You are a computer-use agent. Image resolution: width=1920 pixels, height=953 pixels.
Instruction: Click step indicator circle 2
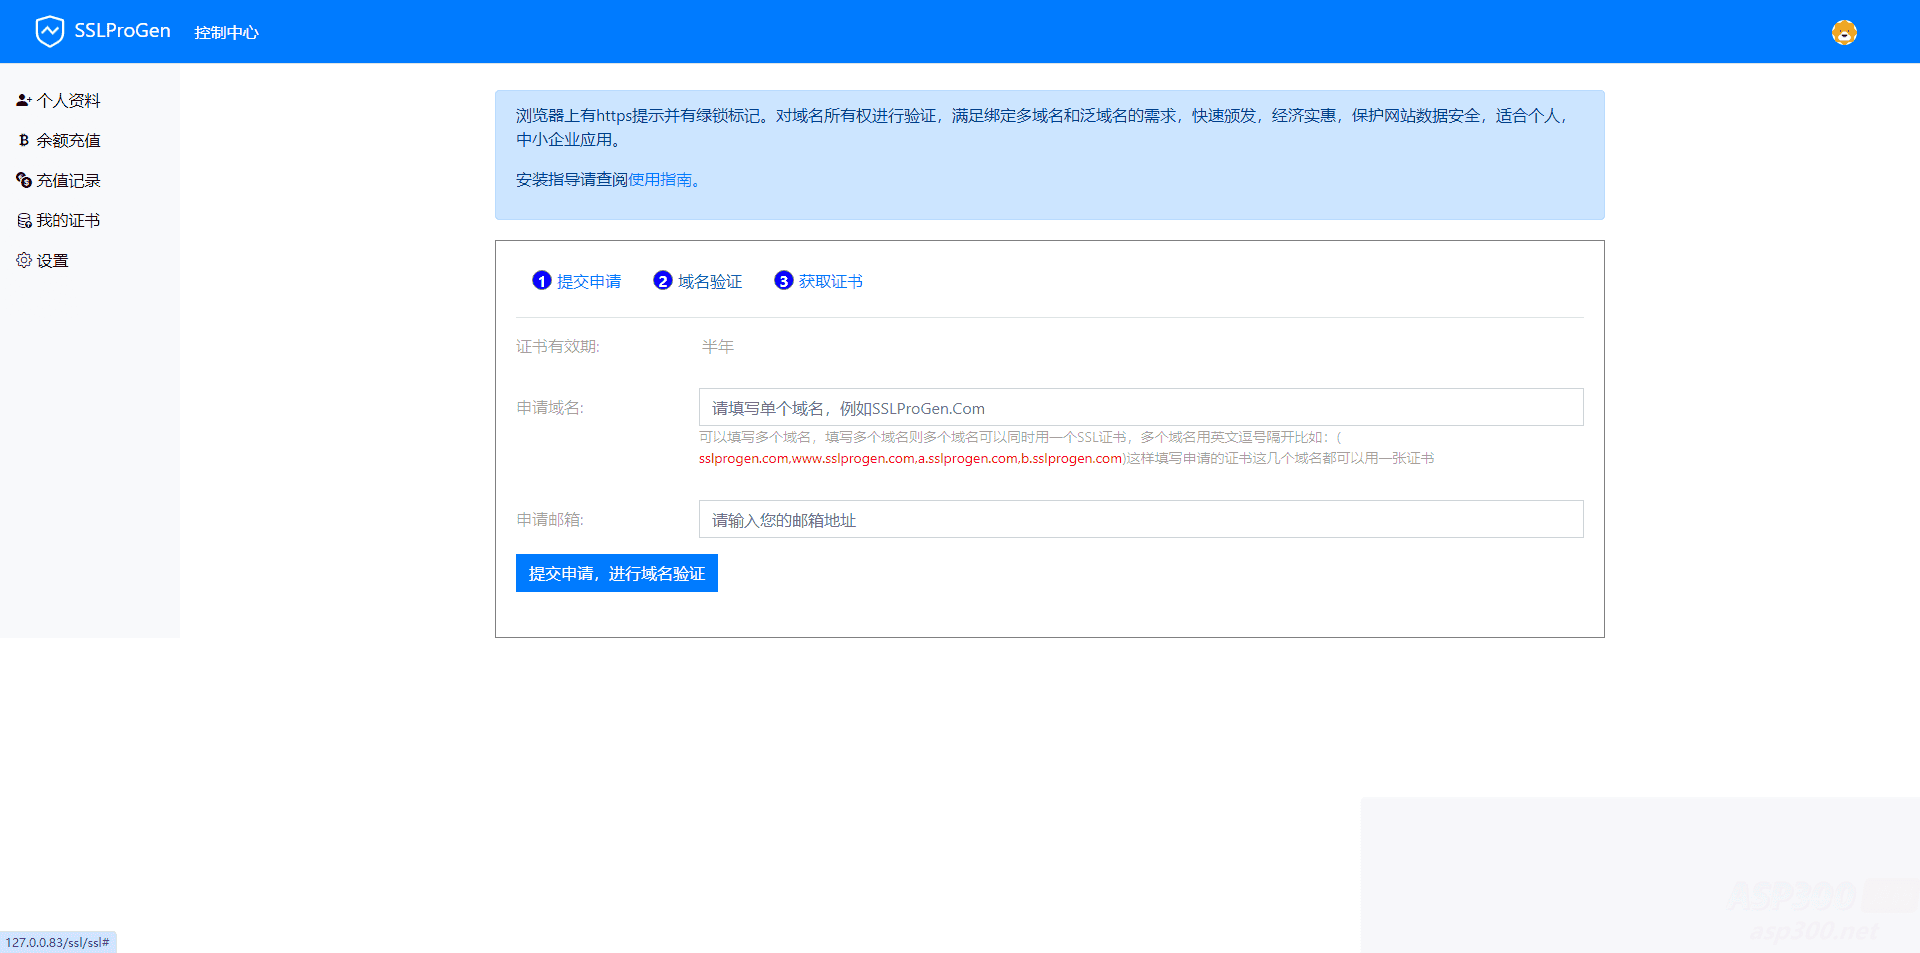coord(663,281)
